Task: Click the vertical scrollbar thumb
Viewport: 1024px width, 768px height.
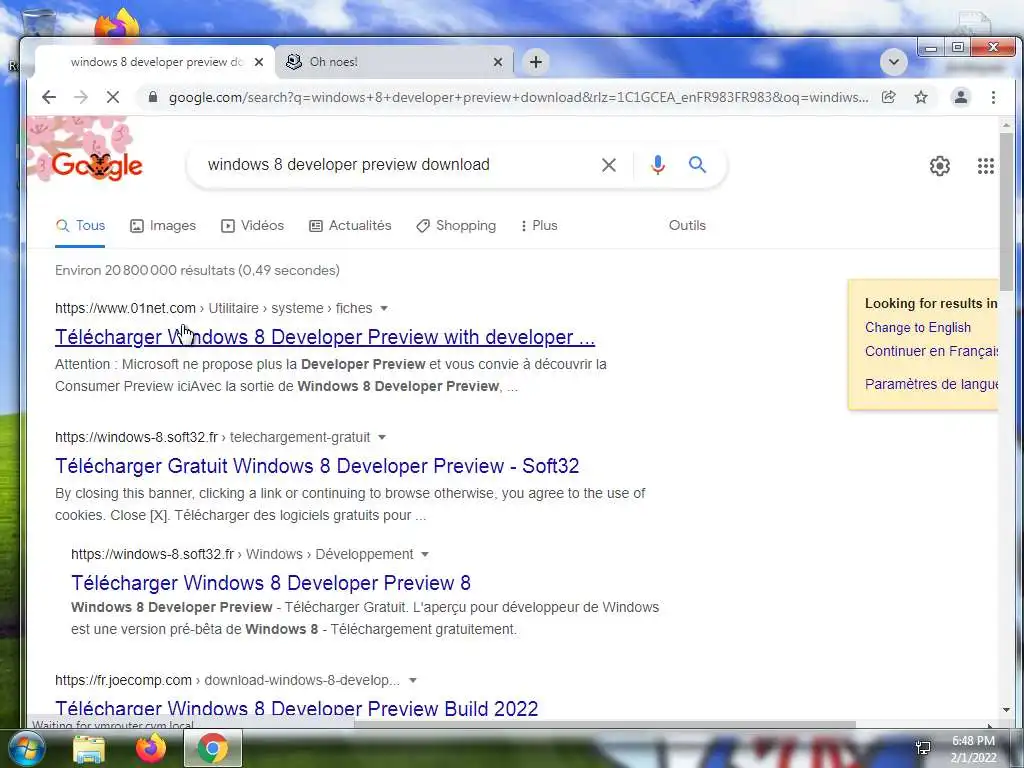Action: [1006, 212]
